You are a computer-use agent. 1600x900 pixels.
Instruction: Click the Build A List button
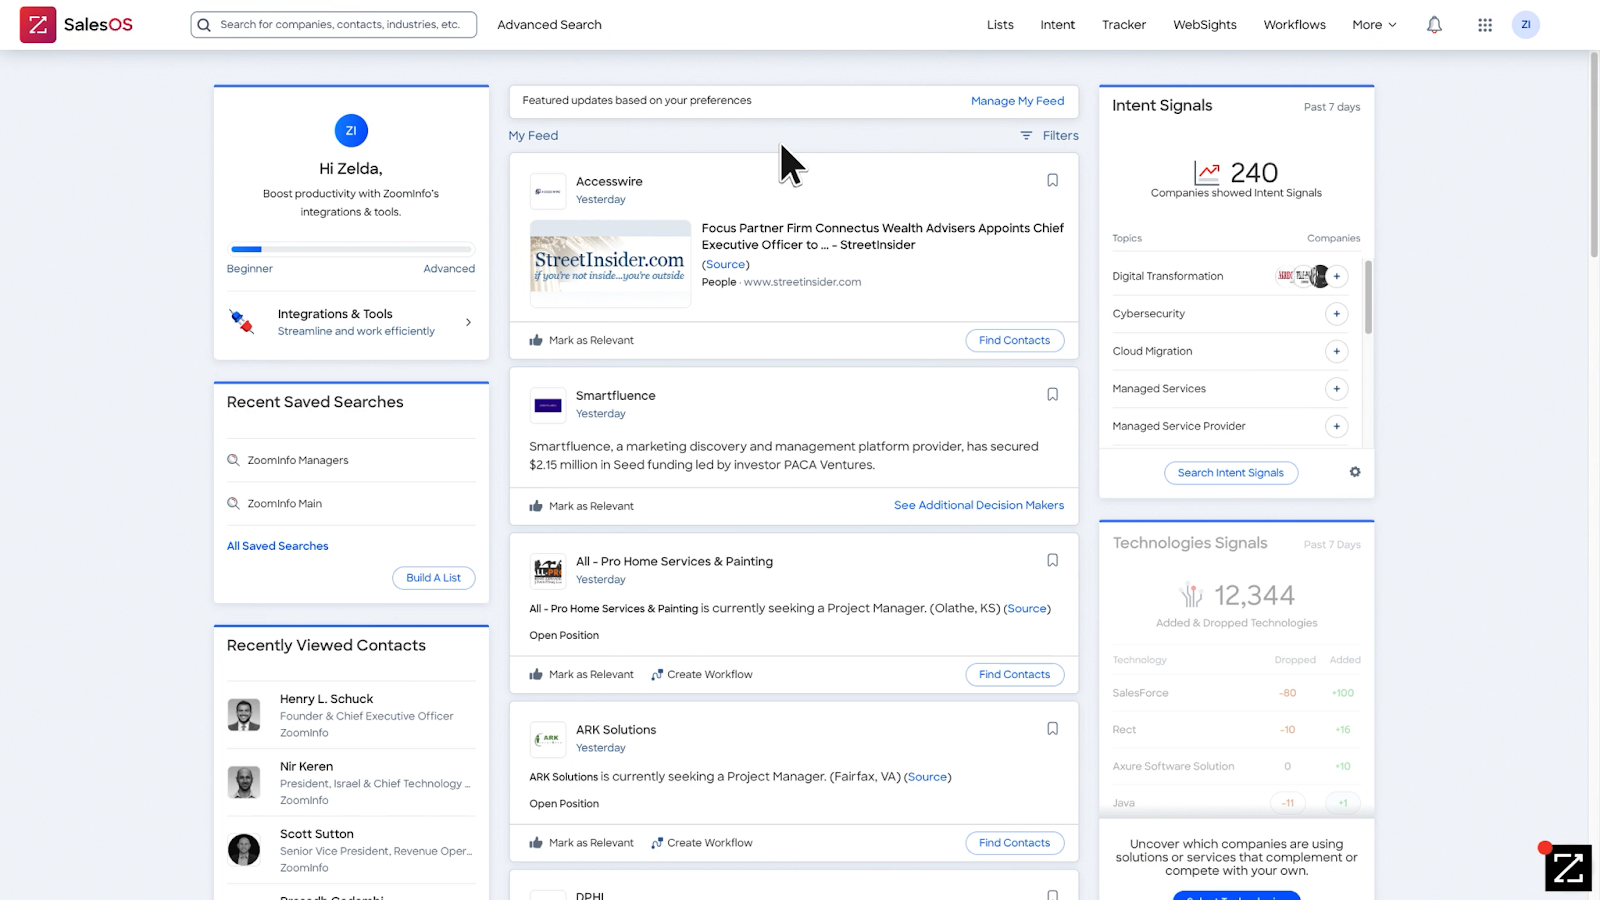tap(433, 578)
